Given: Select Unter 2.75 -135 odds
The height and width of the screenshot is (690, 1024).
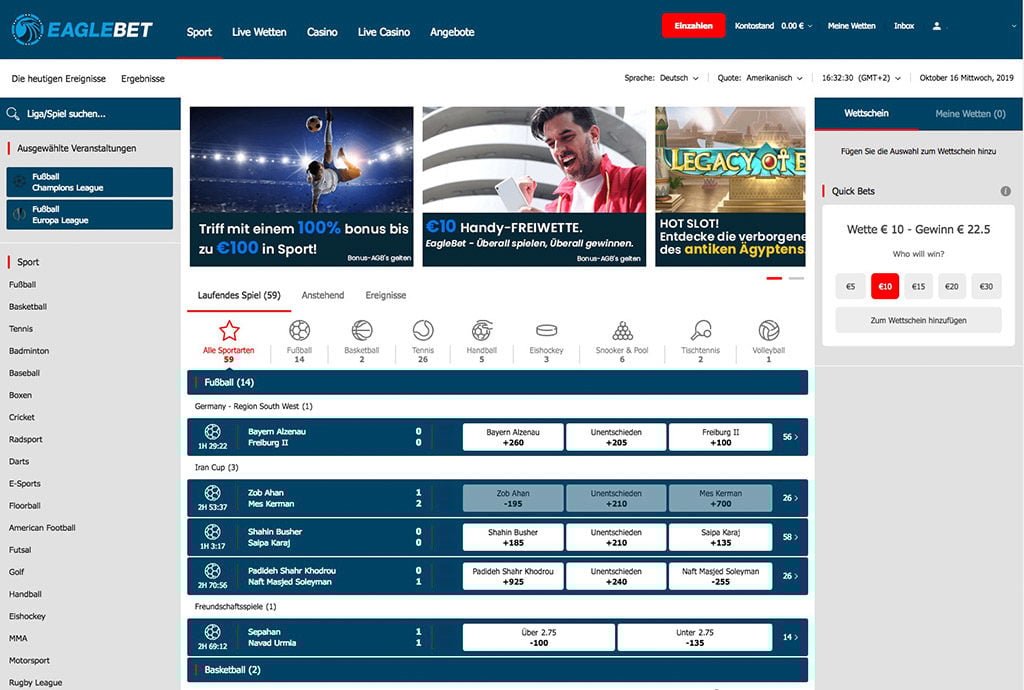Looking at the screenshot, I should tap(695, 637).
